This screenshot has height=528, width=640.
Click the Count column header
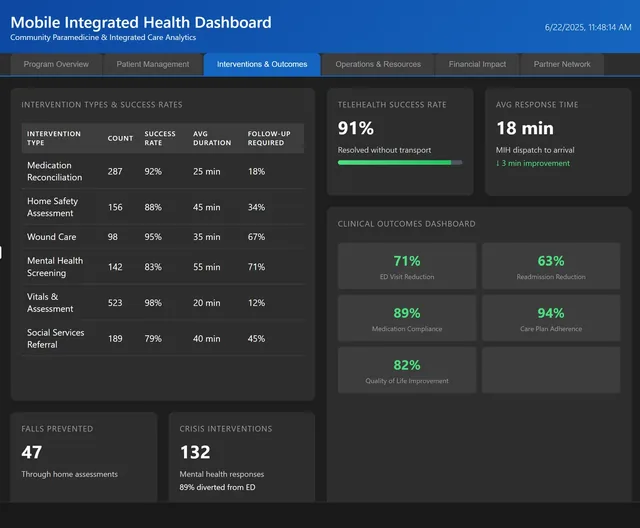[x=120, y=138]
